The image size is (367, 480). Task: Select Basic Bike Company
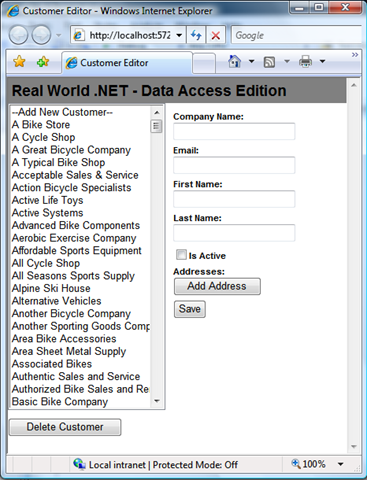coord(80,402)
